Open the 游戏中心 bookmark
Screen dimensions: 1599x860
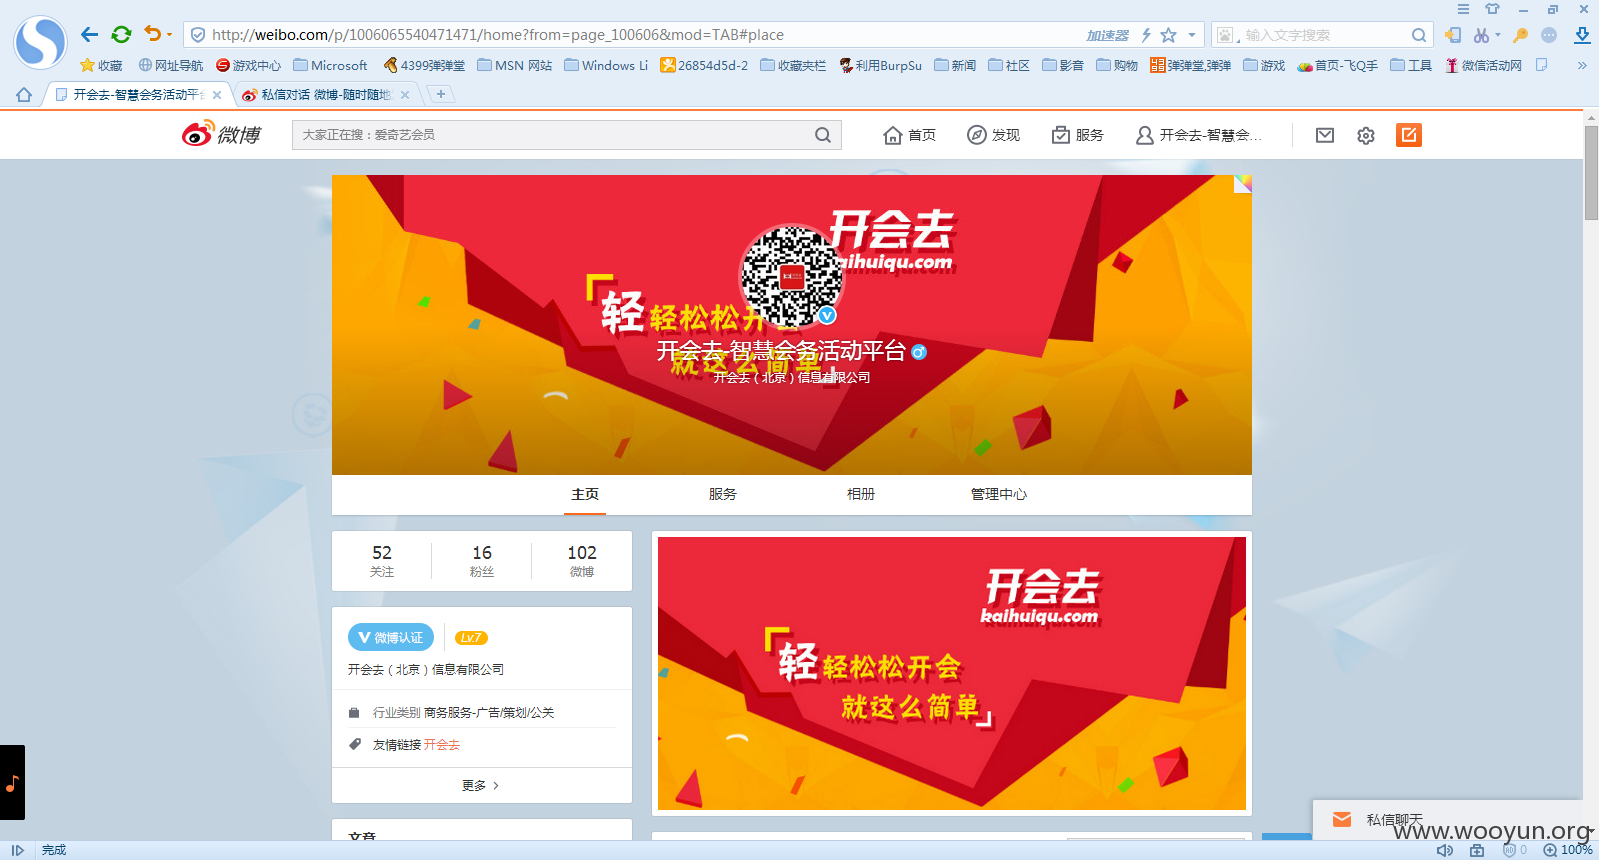248,65
